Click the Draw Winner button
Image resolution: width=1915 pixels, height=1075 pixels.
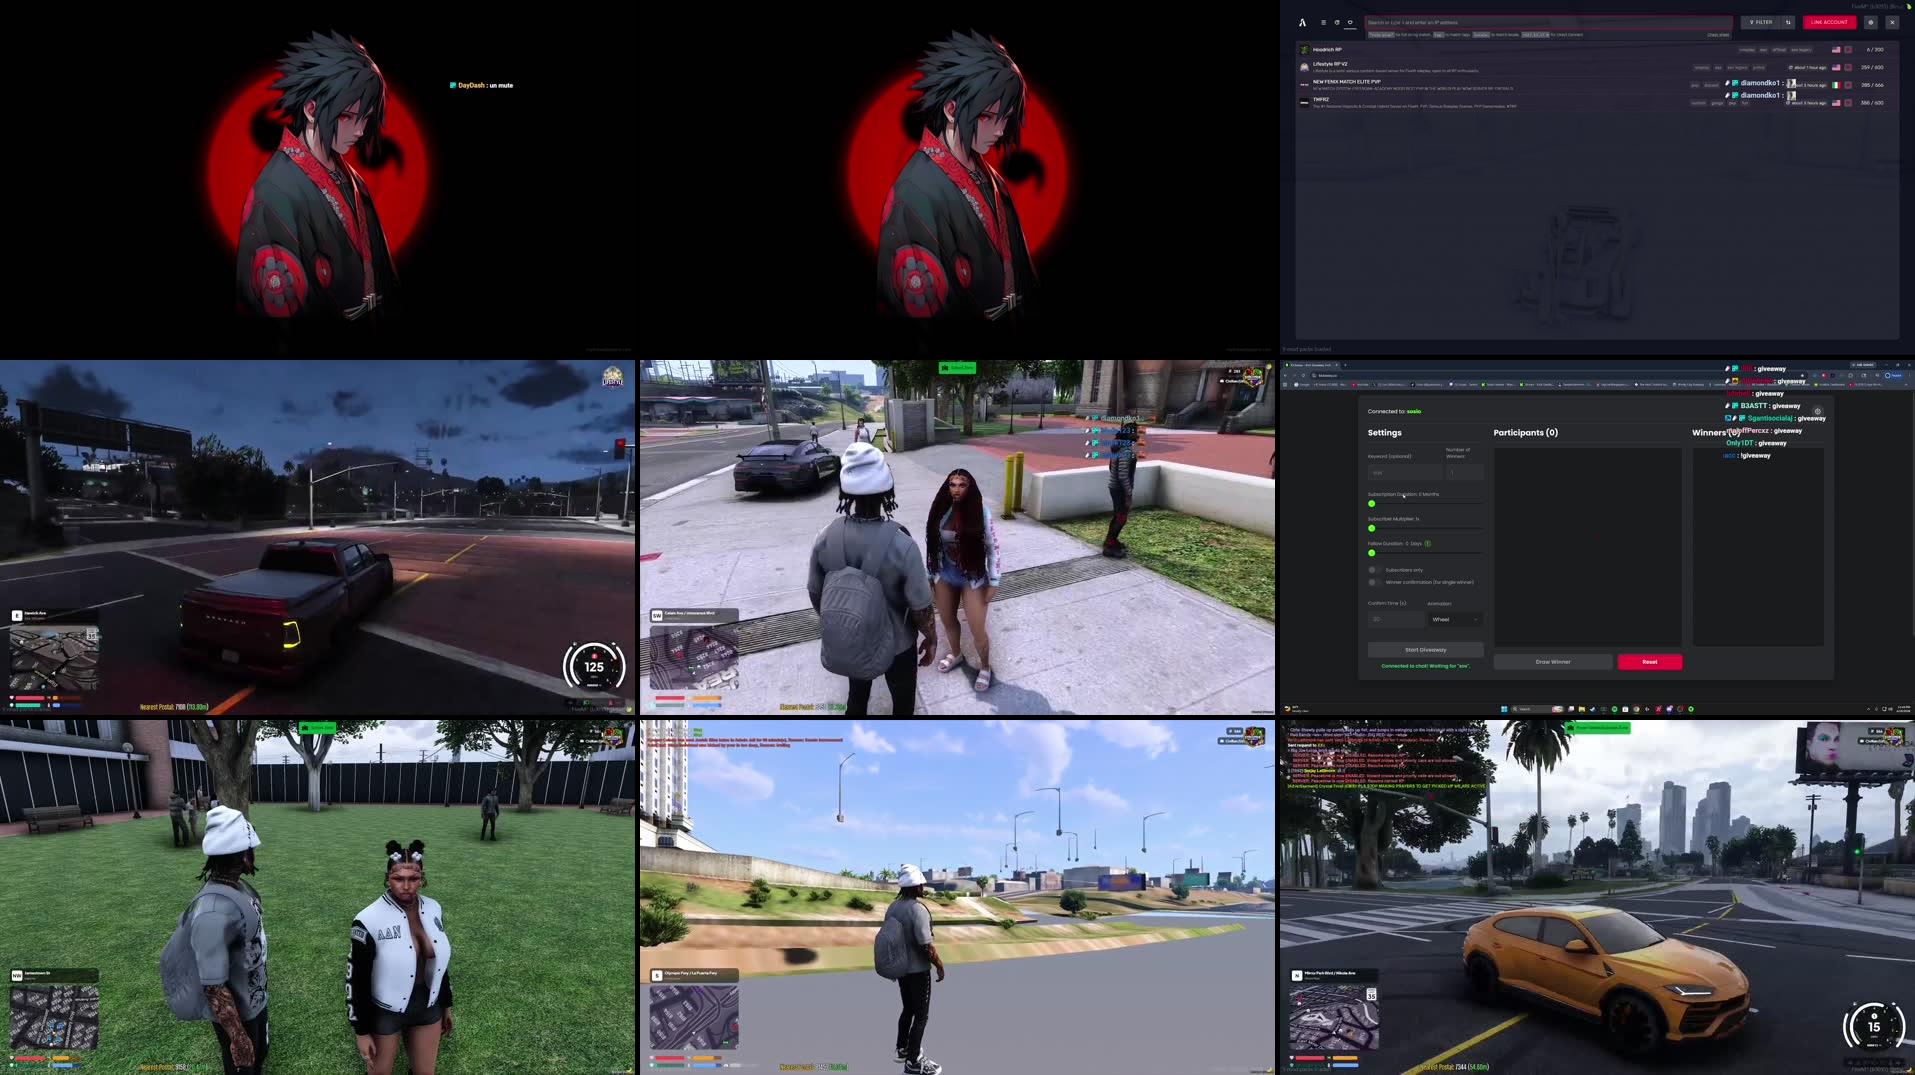[1553, 662]
